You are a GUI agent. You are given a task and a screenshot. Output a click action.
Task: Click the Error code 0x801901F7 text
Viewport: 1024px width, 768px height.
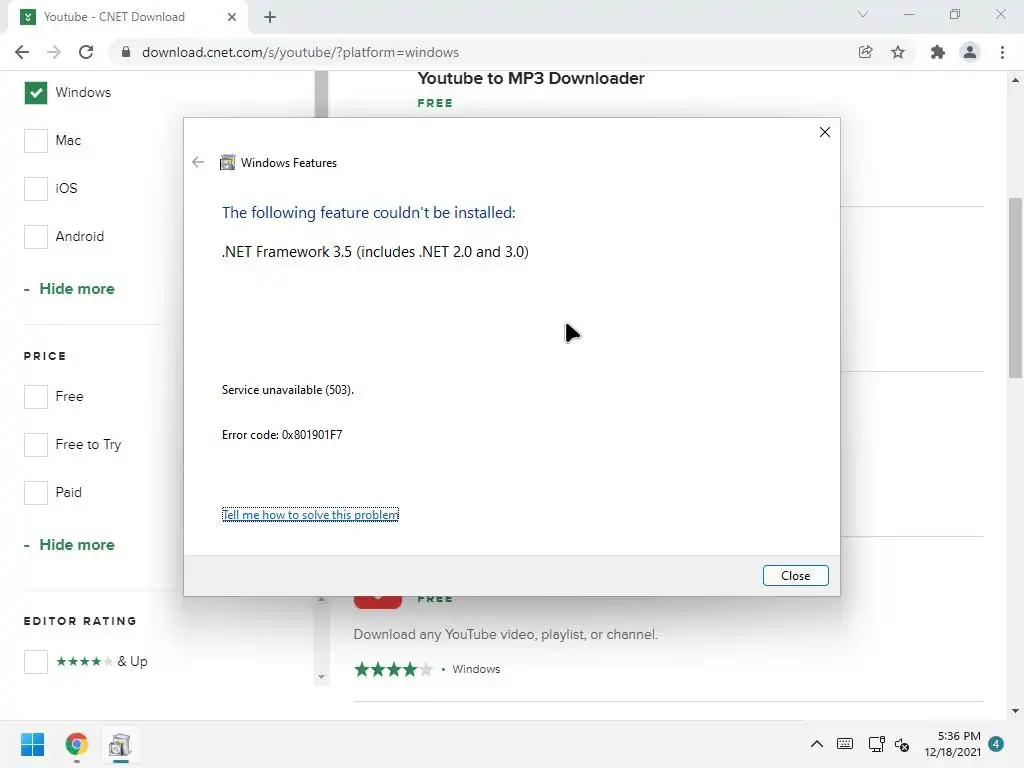click(x=282, y=435)
